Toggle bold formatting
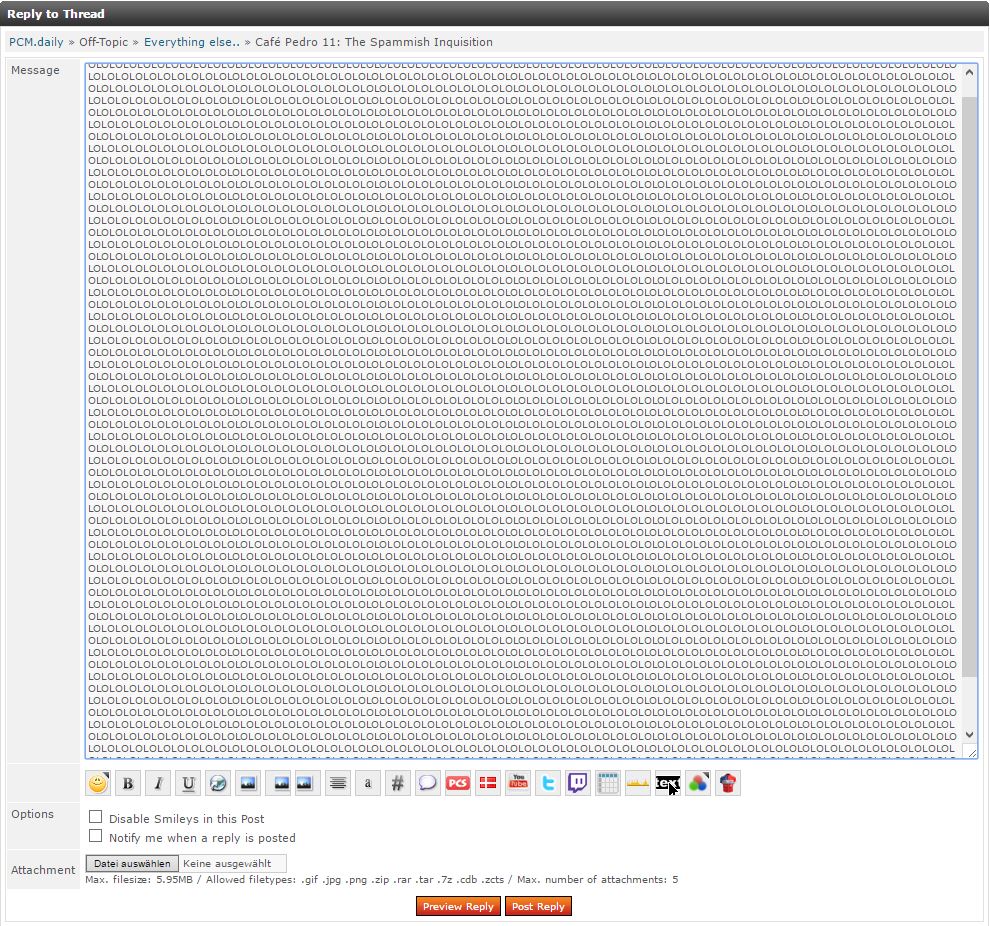990x926 pixels. [127, 784]
